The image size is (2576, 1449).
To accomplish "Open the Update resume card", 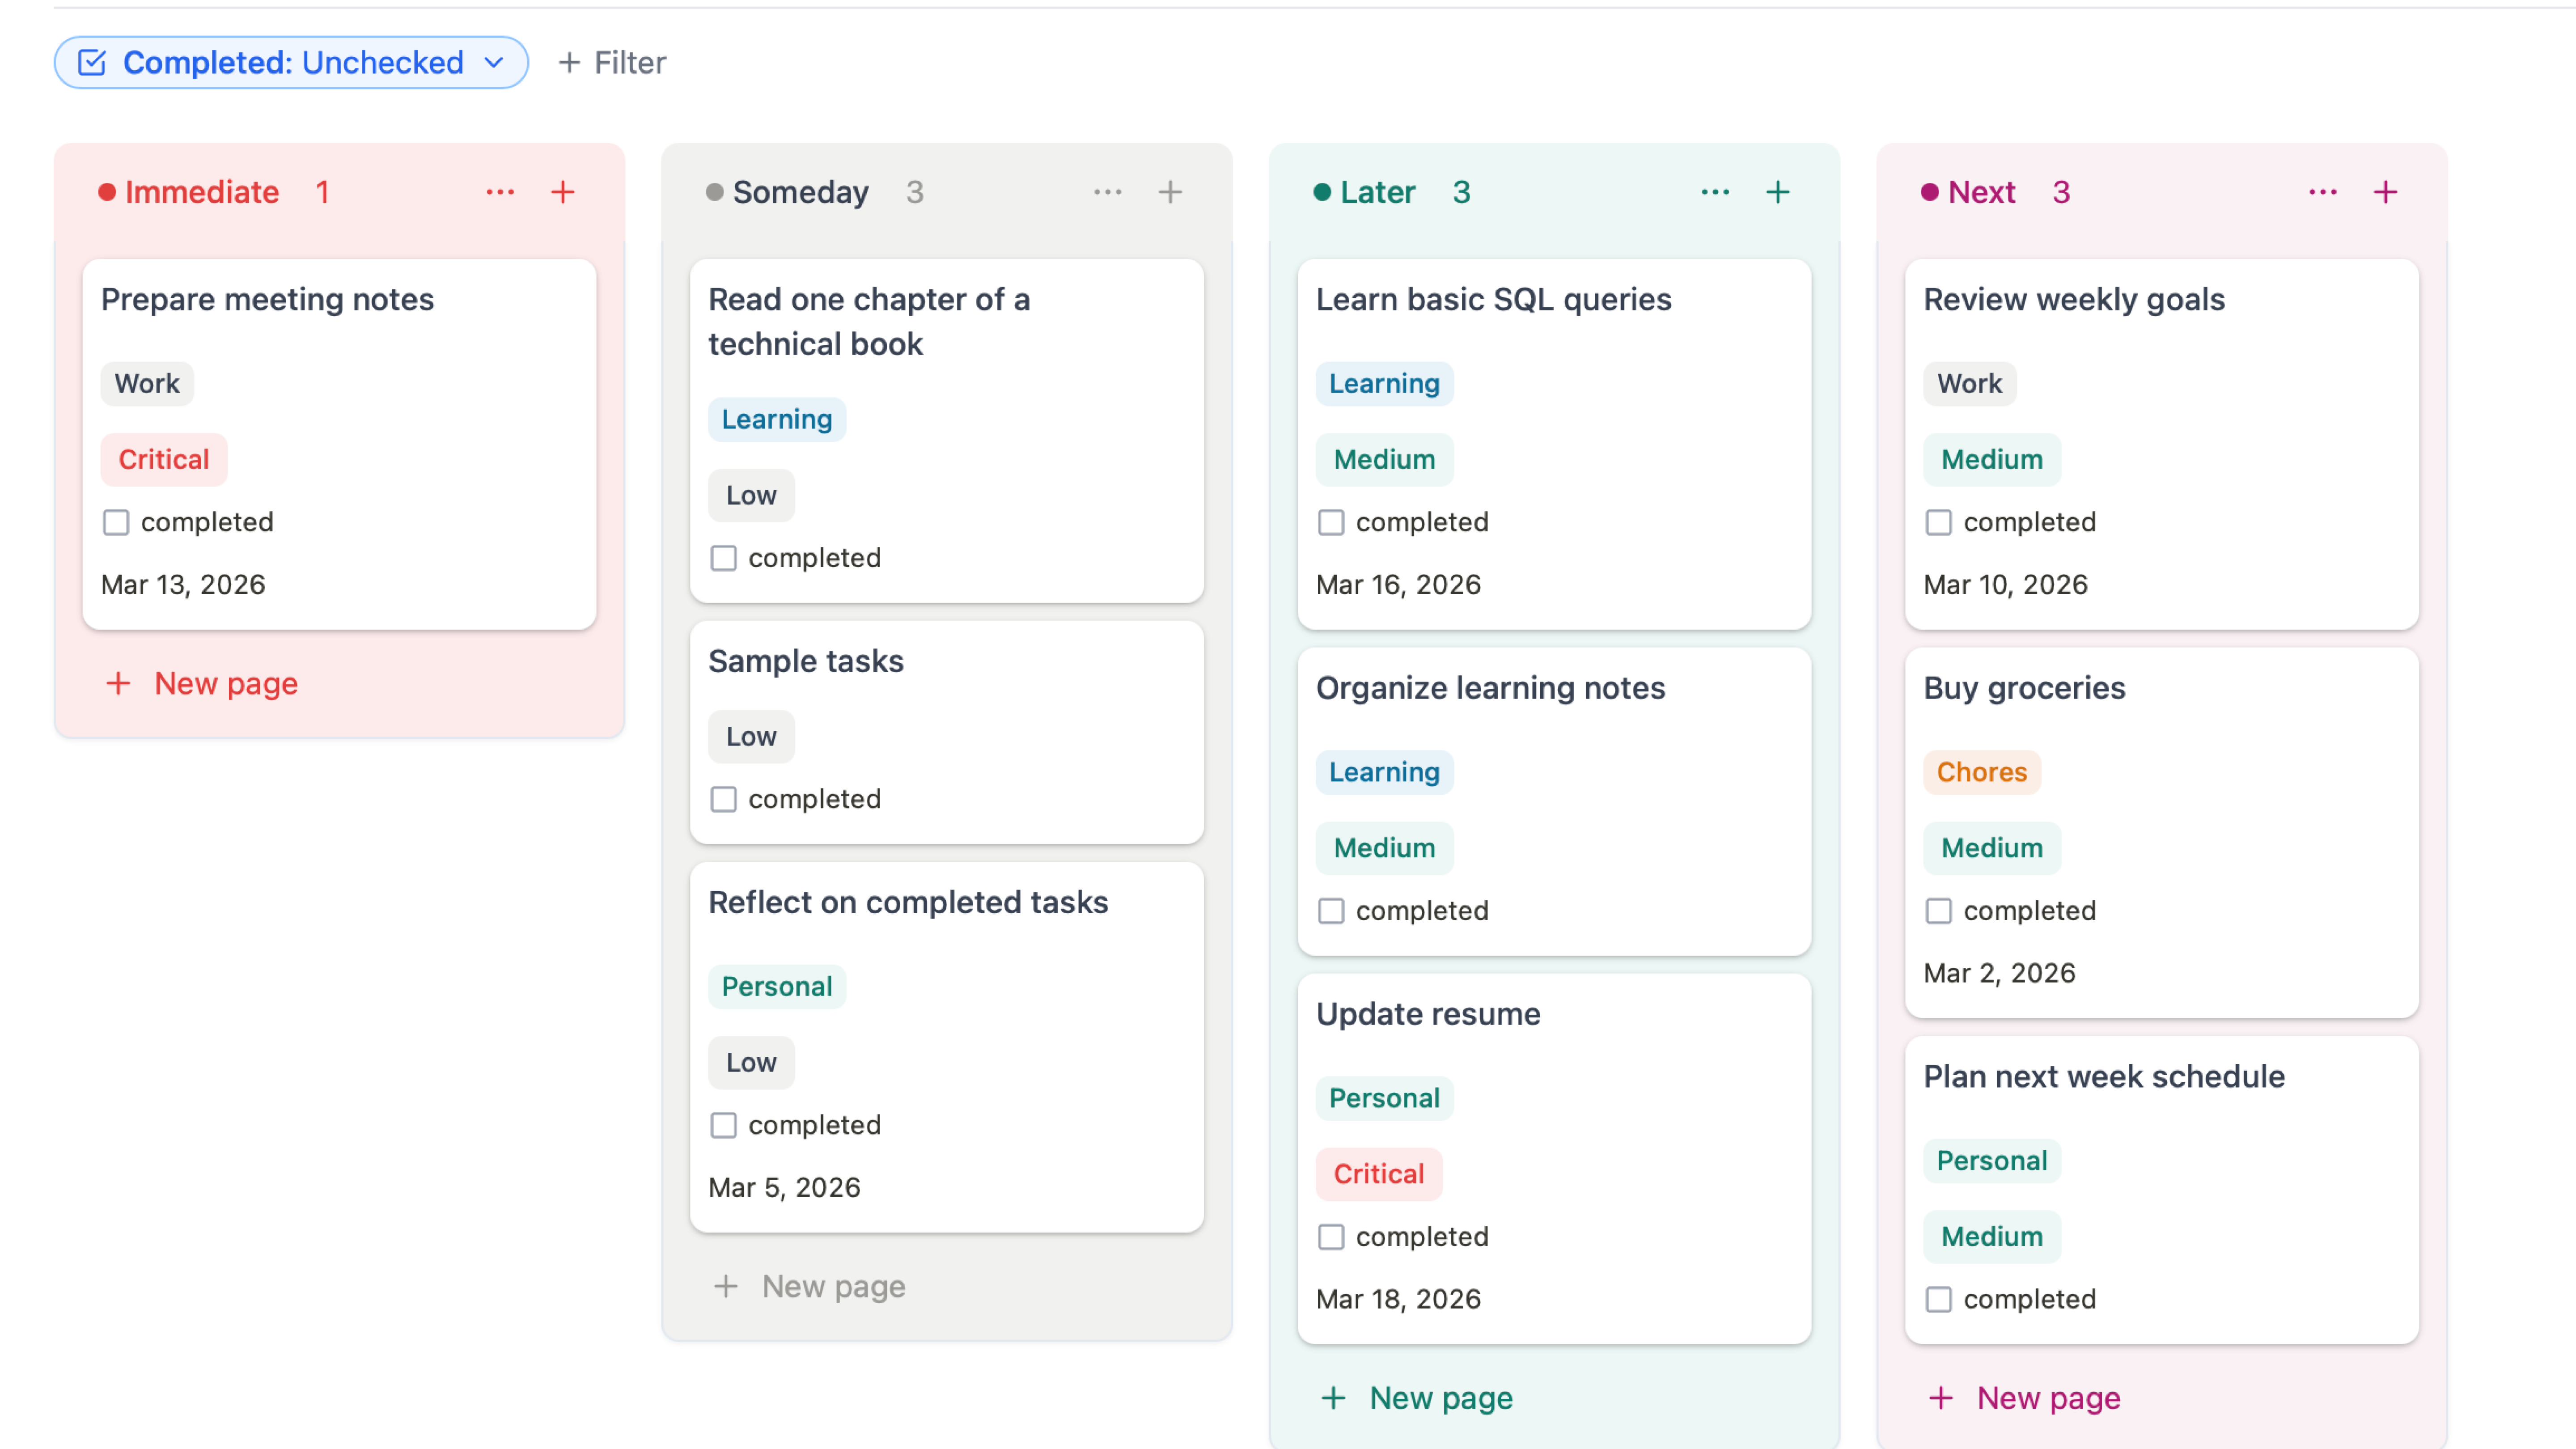I will click(x=1428, y=1014).
